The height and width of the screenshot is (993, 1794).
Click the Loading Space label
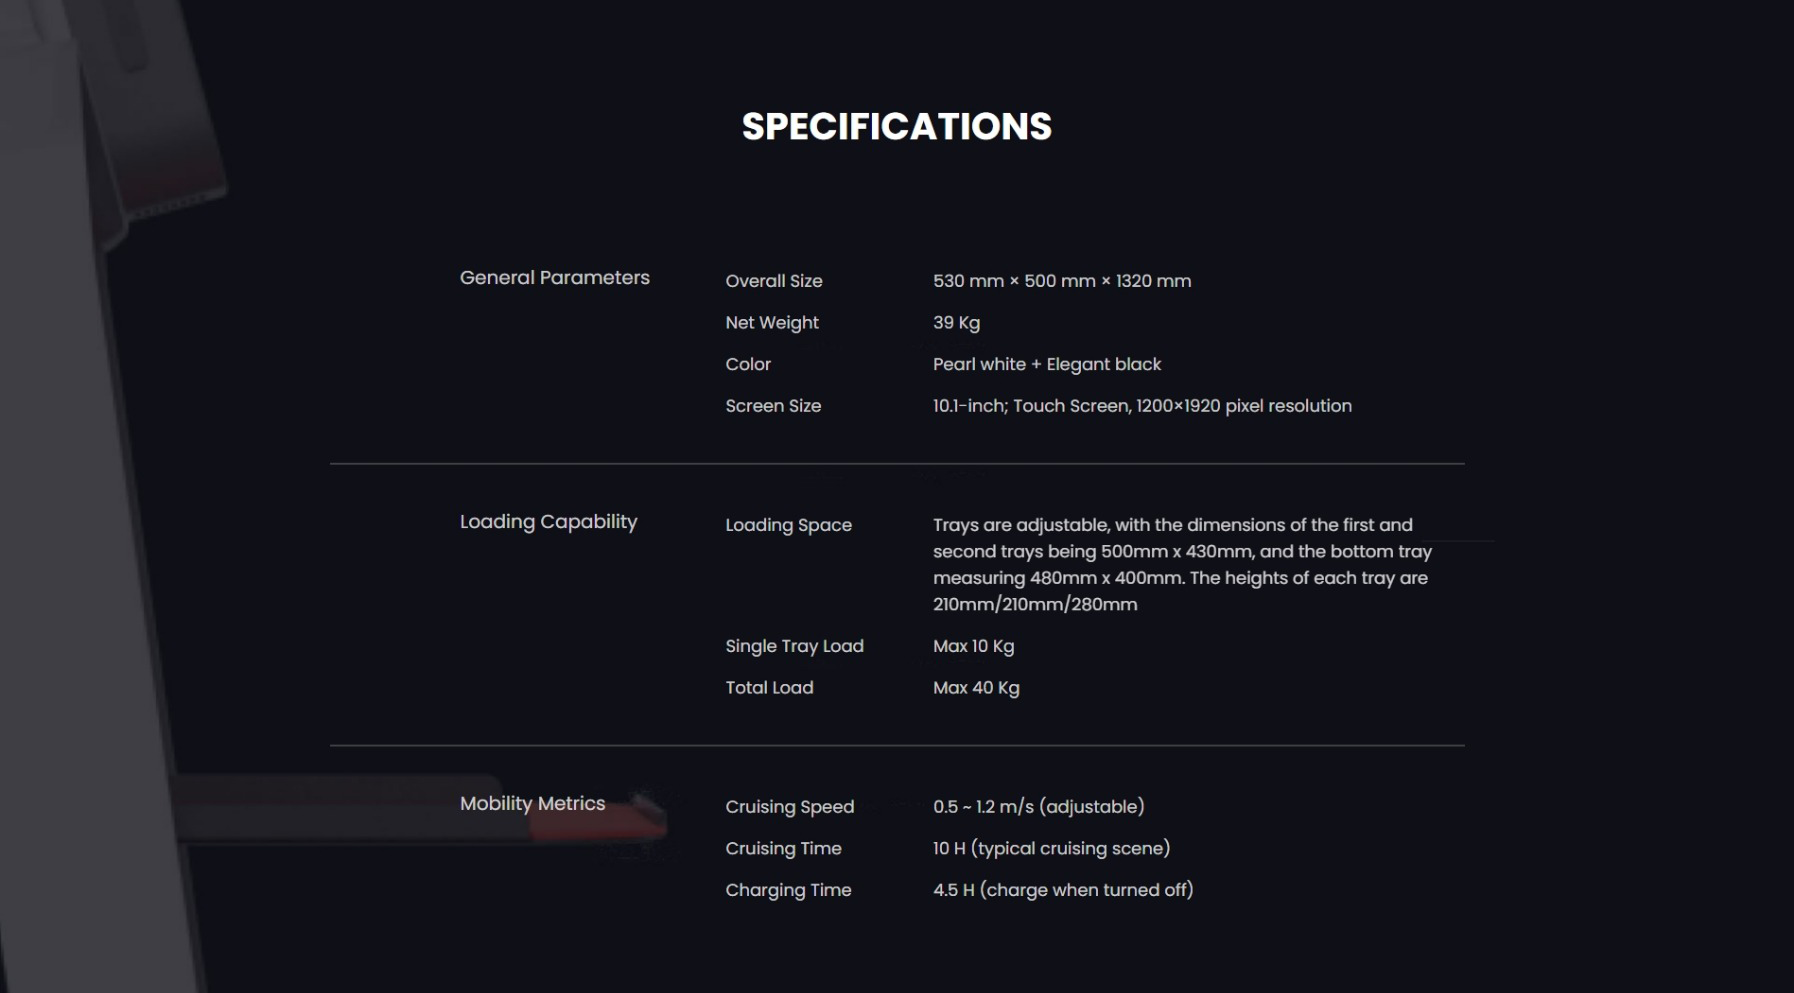[788, 525]
